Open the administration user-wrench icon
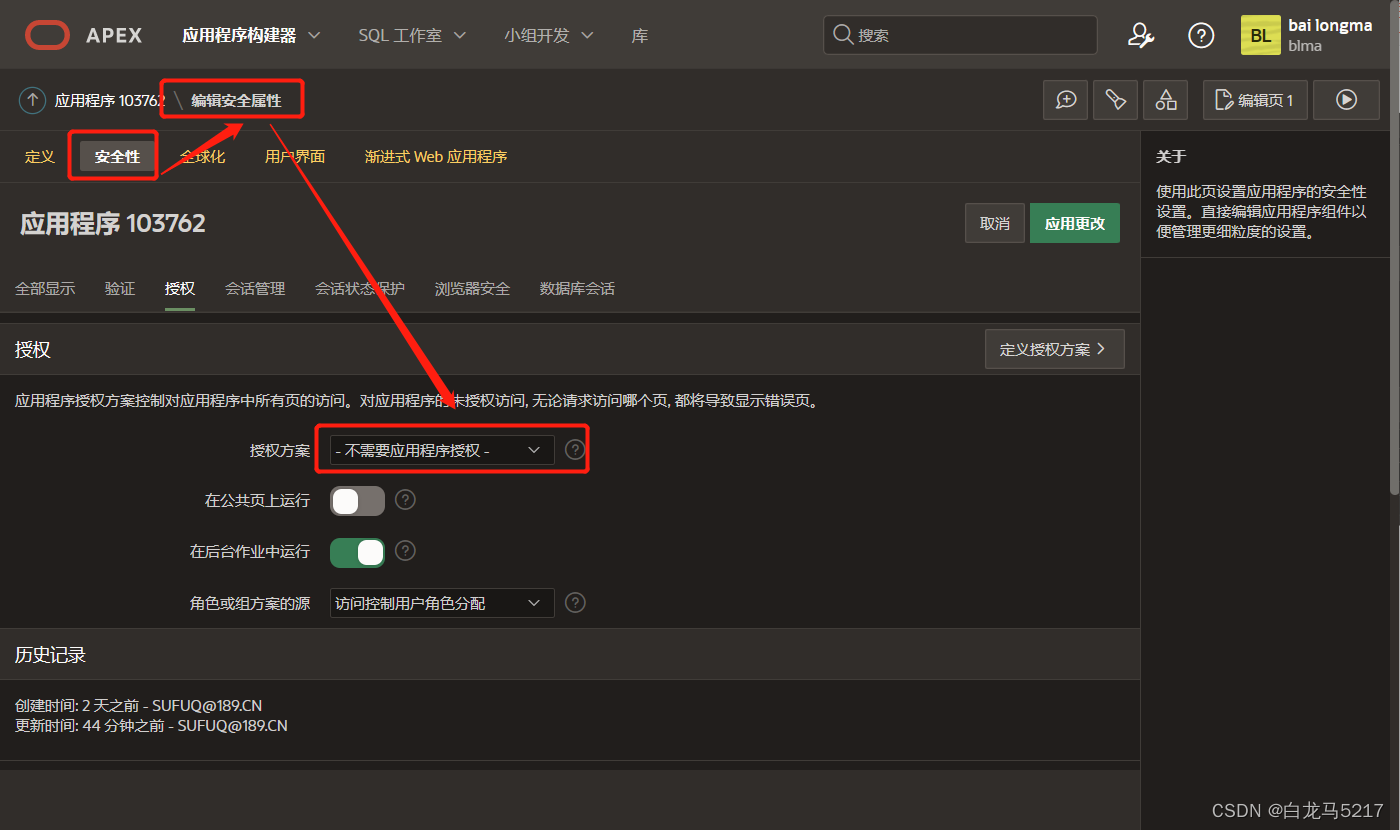The image size is (1400, 830). pos(1141,35)
